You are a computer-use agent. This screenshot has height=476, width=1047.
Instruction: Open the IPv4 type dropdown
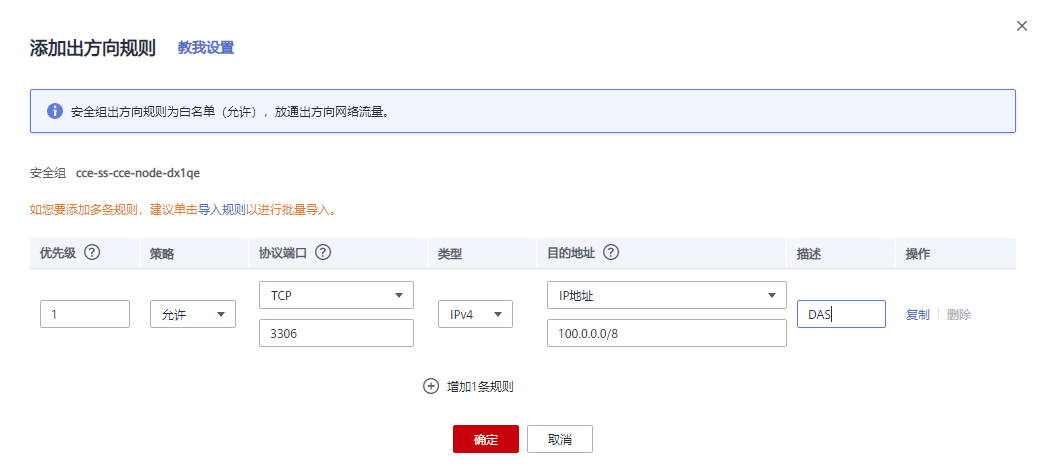click(x=475, y=314)
